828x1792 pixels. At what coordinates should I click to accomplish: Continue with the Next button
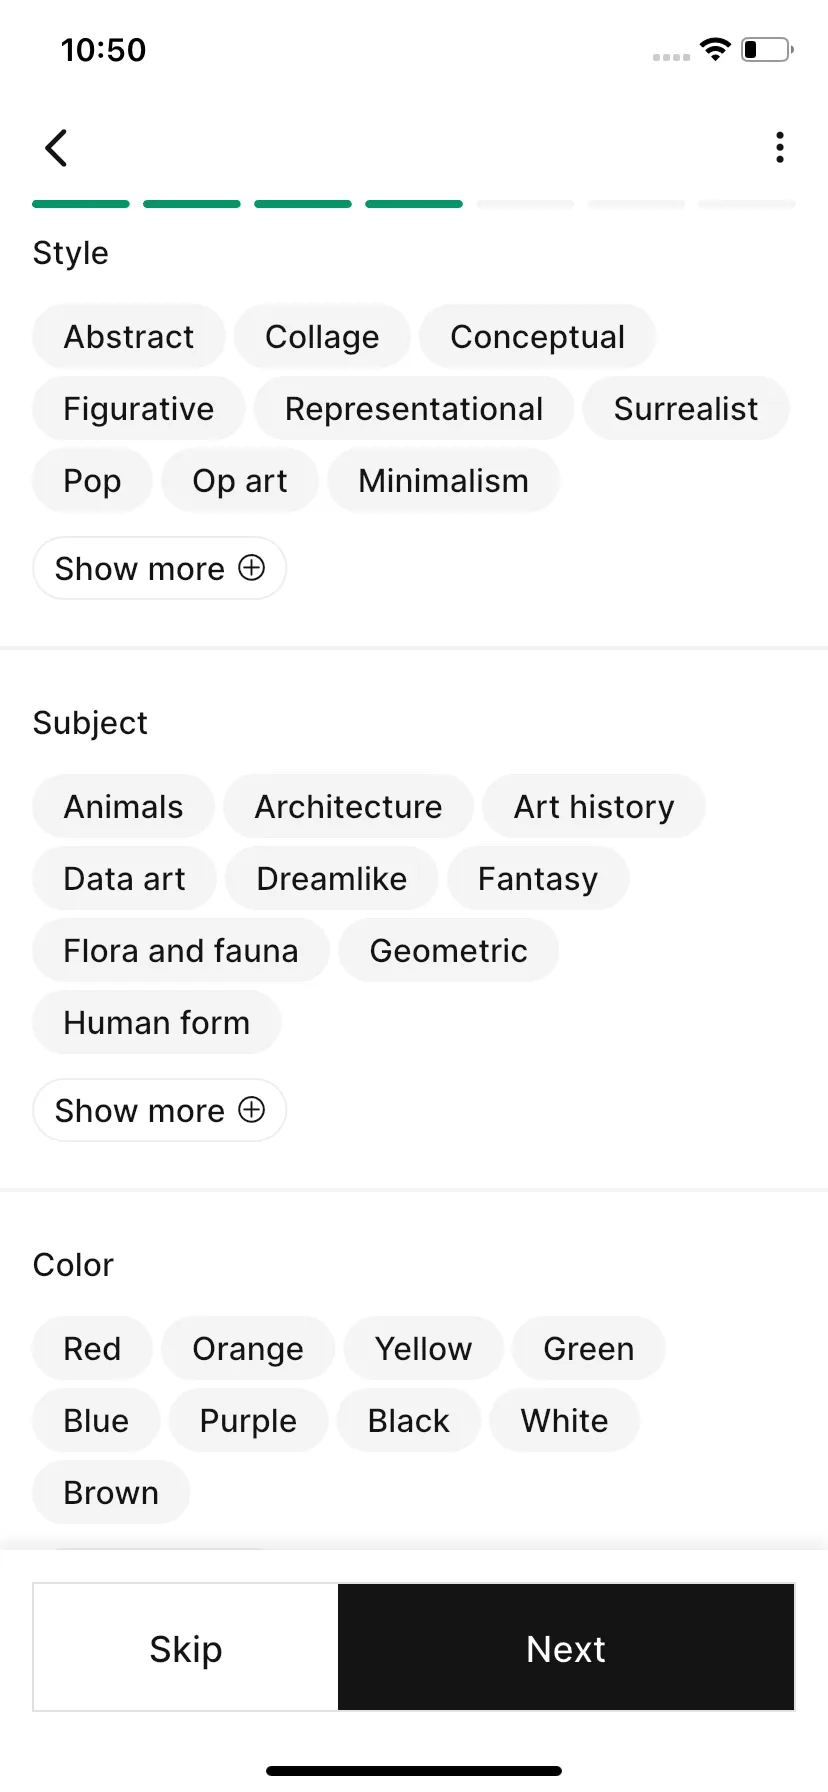tap(566, 1648)
